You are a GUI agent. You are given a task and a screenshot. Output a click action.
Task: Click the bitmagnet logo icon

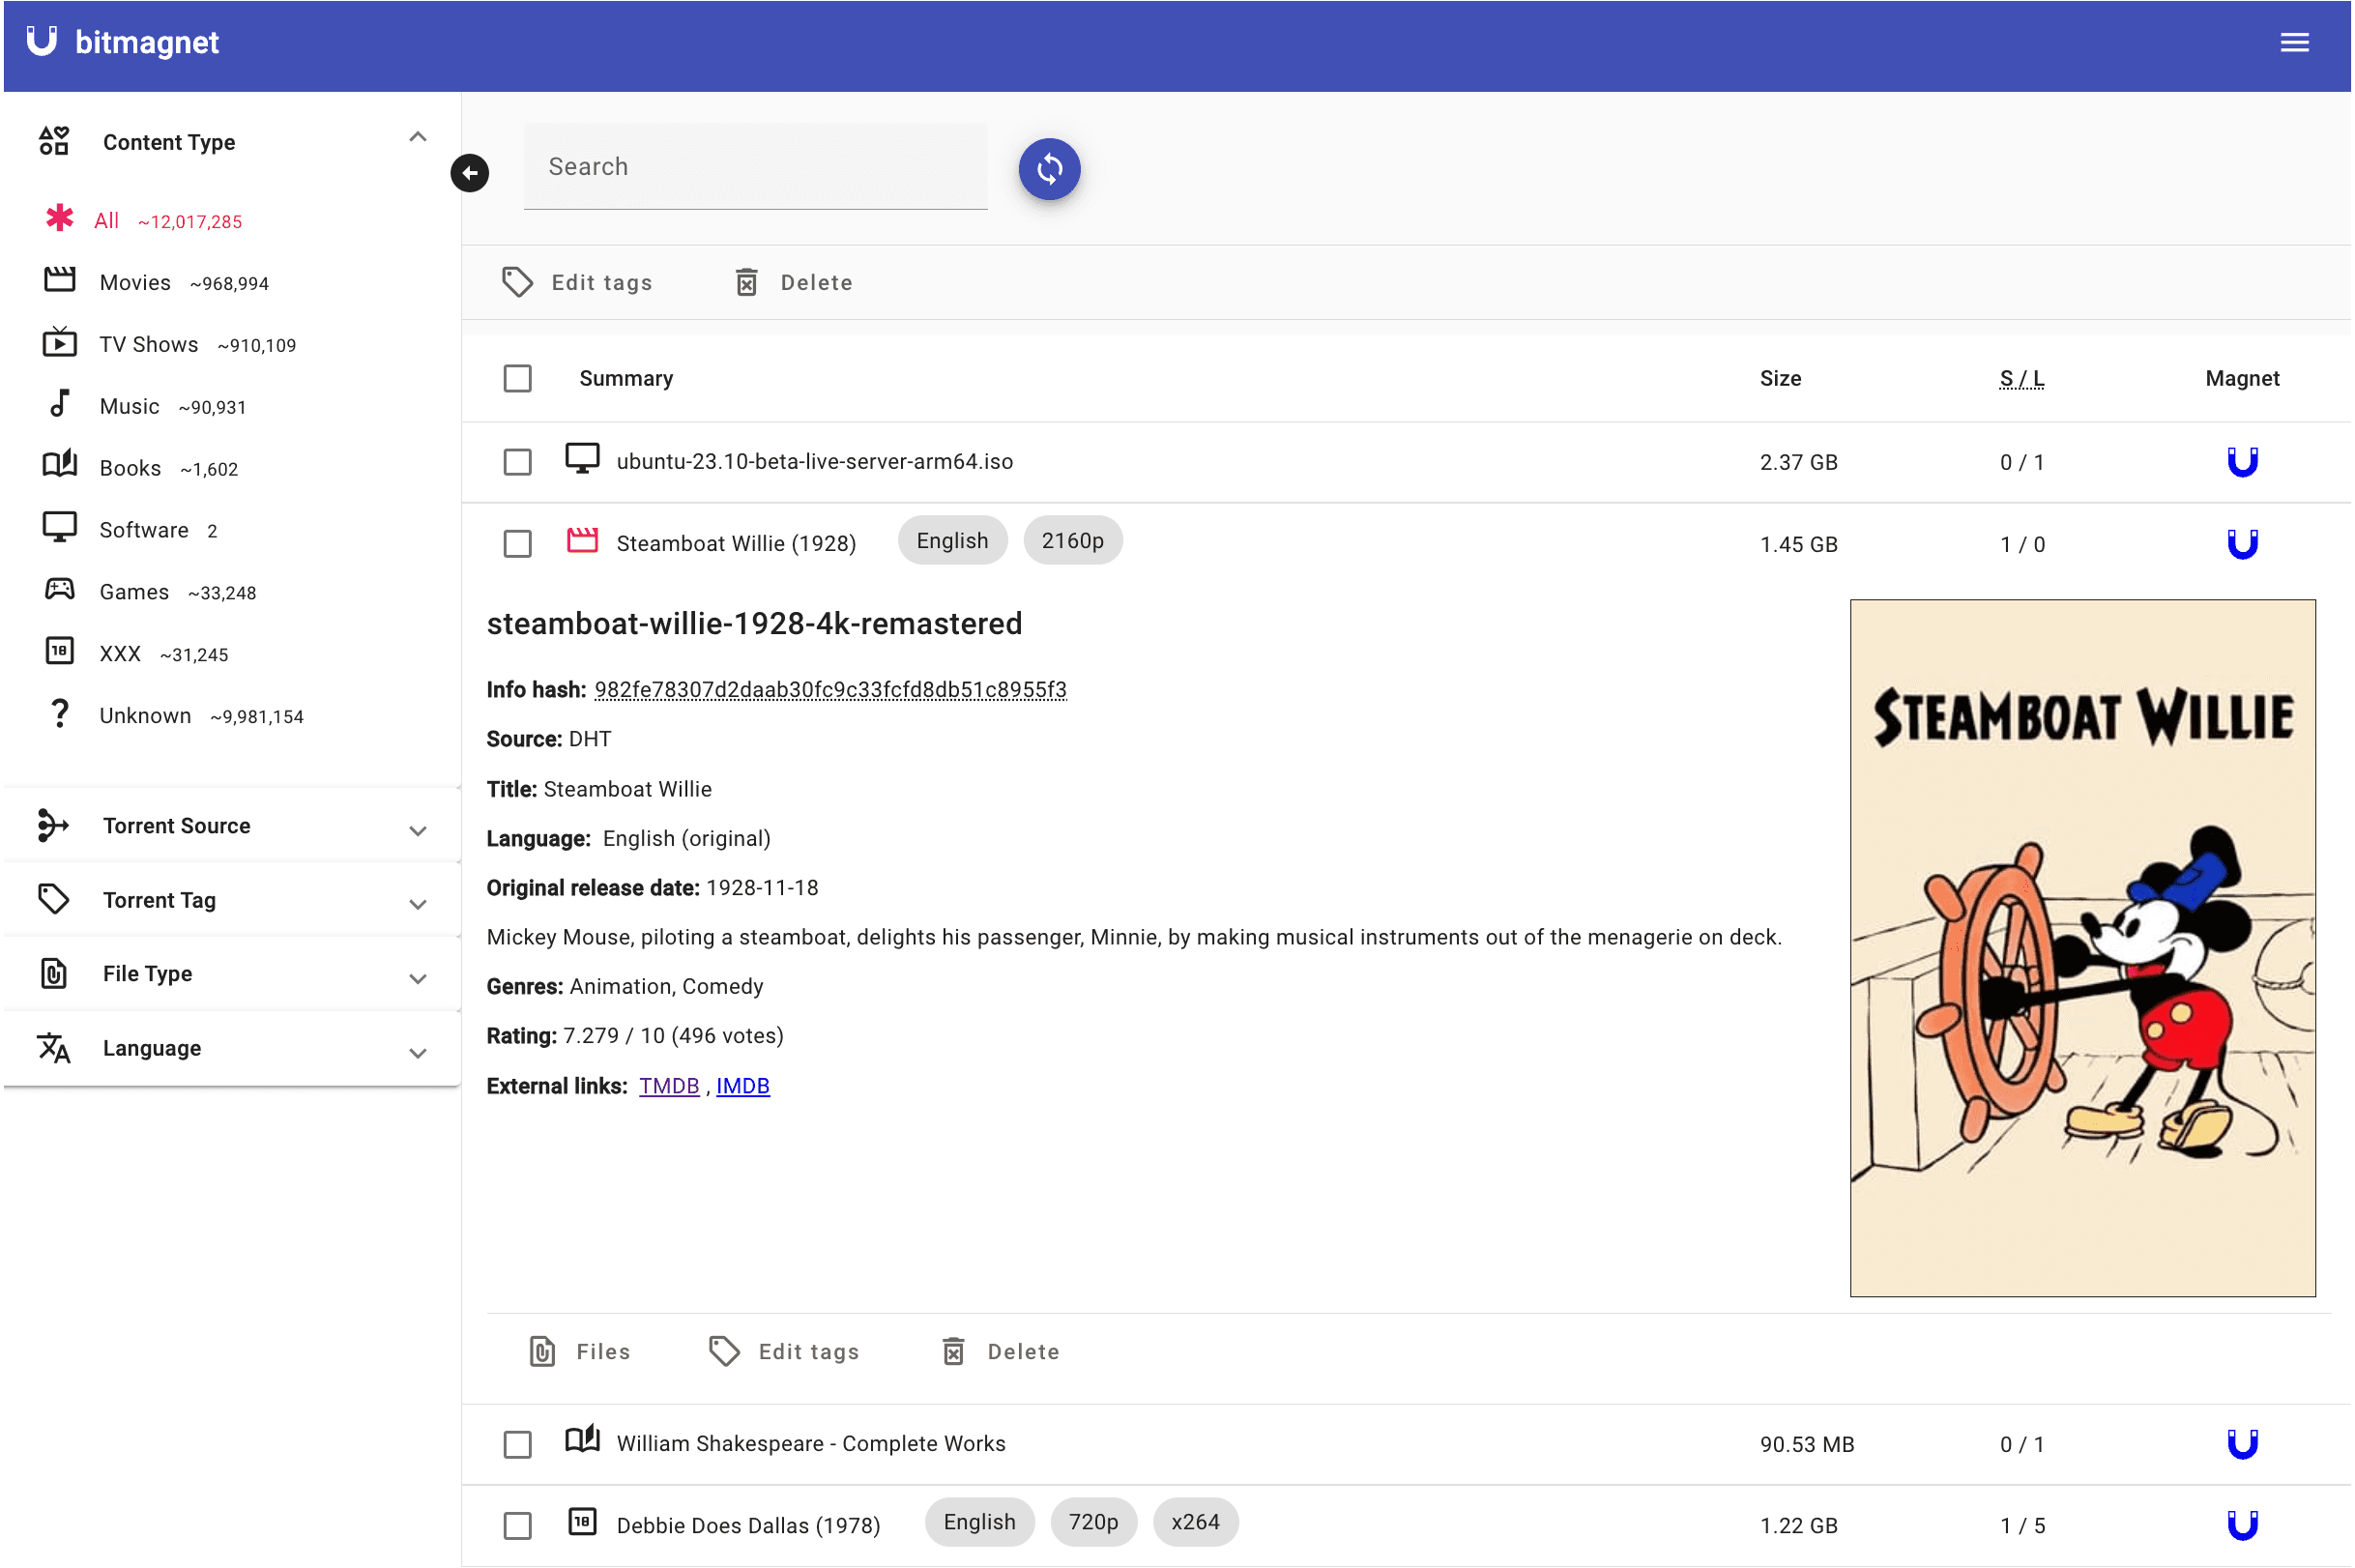(42, 41)
